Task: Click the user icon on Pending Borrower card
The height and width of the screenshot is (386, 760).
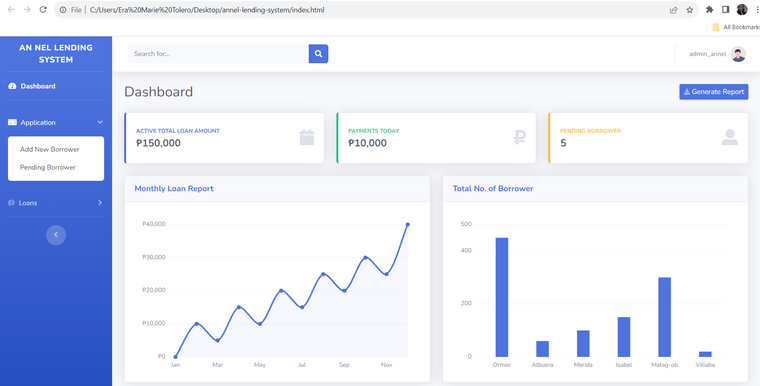Action: [729, 137]
